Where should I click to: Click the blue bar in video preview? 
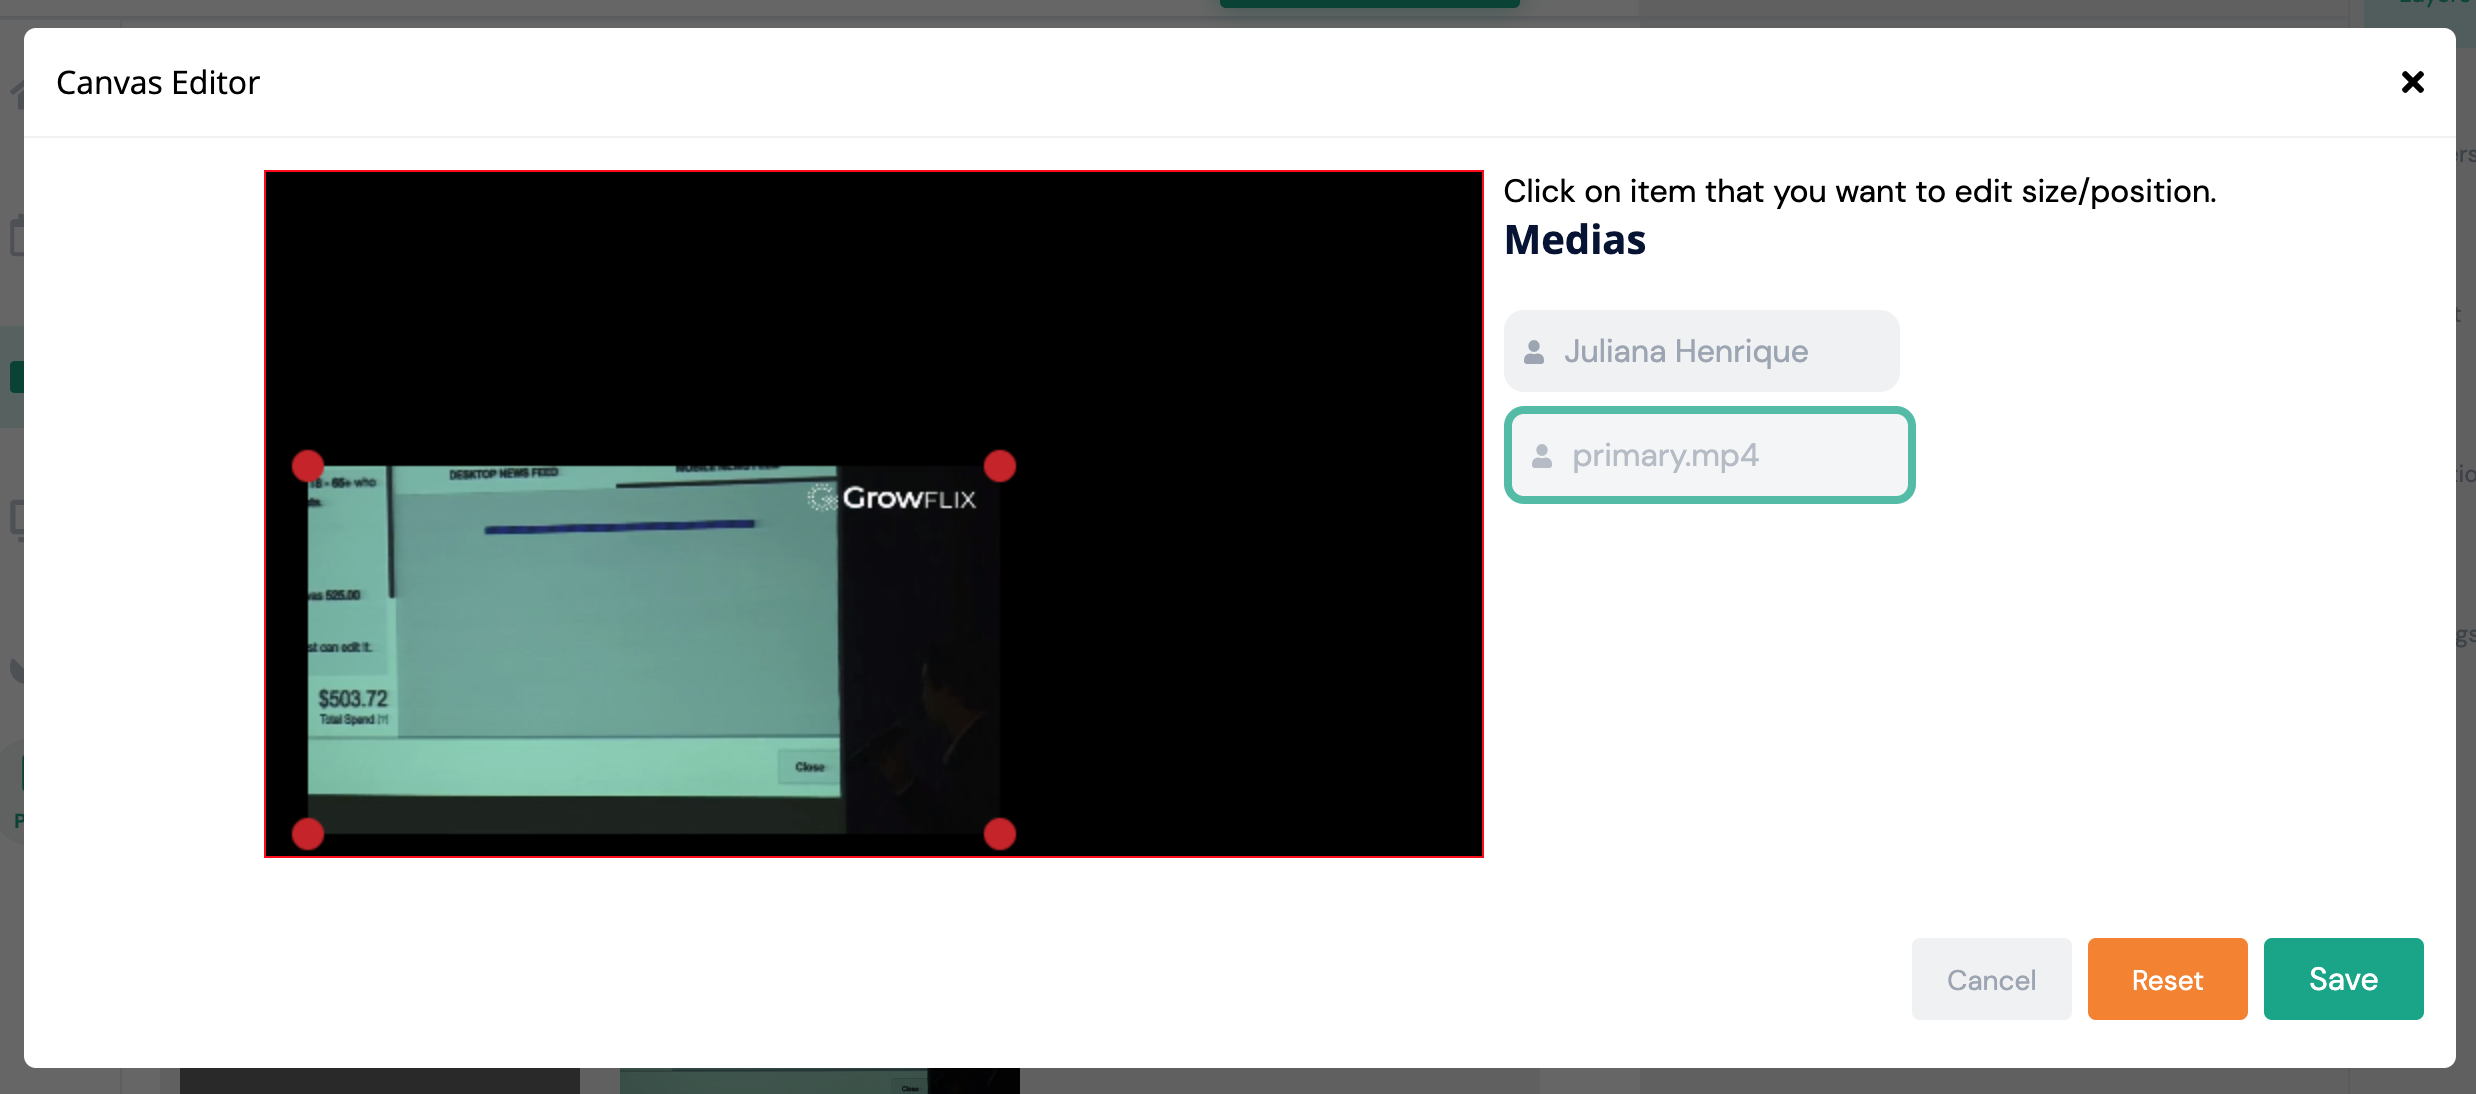(x=619, y=526)
